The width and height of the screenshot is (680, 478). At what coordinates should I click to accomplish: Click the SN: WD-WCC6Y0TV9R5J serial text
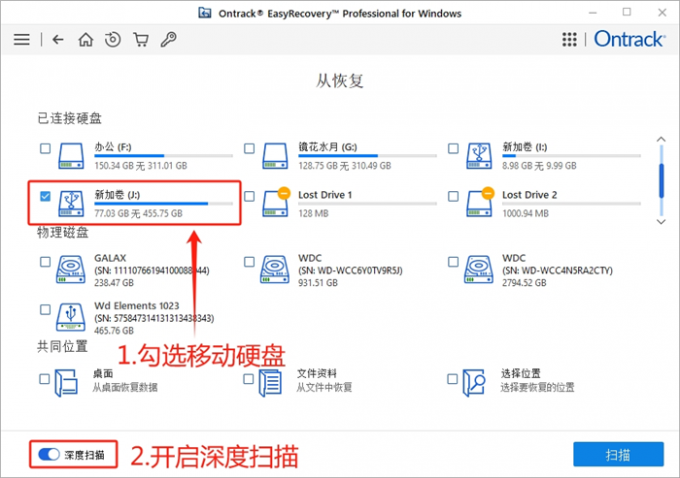tap(350, 271)
